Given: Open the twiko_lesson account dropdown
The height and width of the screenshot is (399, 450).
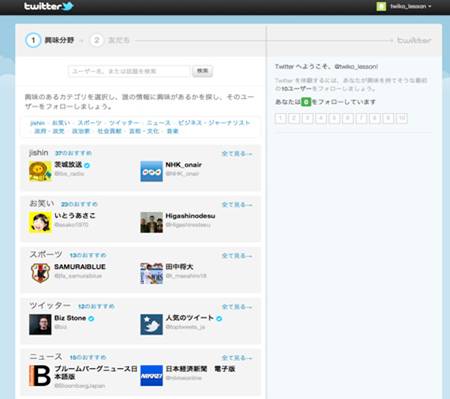Looking at the screenshot, I should point(410,6).
